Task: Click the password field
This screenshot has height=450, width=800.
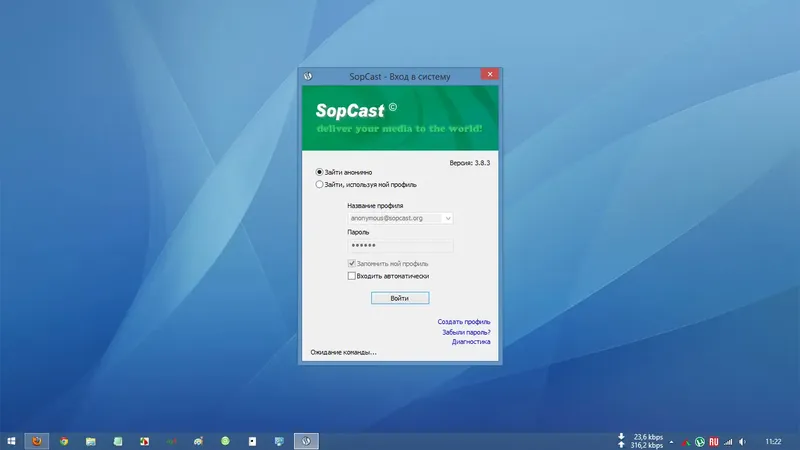Action: [x=400, y=245]
